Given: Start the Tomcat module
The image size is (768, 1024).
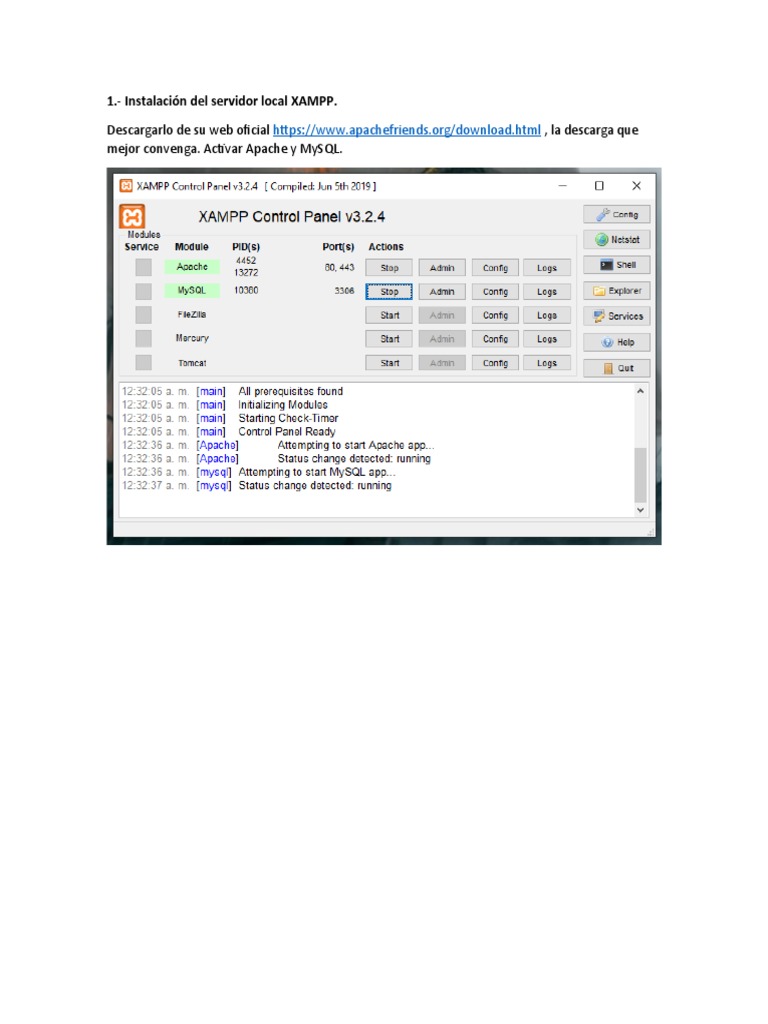Looking at the screenshot, I should click(x=389, y=363).
